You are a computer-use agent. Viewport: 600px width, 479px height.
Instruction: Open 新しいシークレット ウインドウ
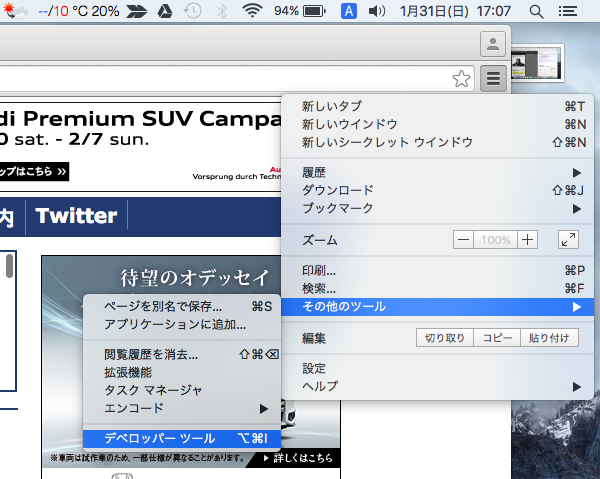tap(437, 142)
